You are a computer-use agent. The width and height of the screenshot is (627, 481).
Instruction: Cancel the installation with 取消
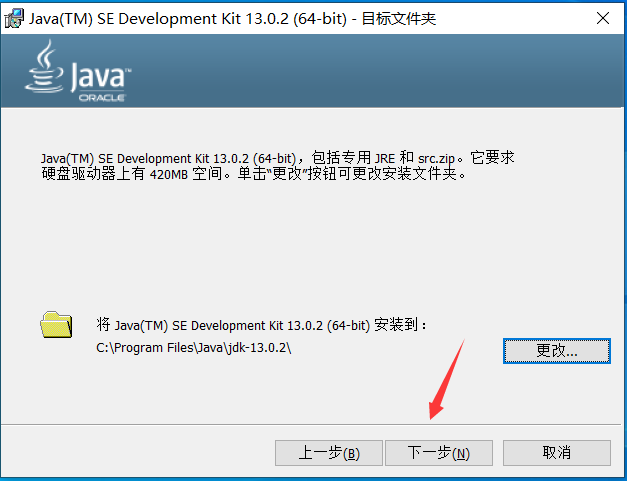coord(557,453)
